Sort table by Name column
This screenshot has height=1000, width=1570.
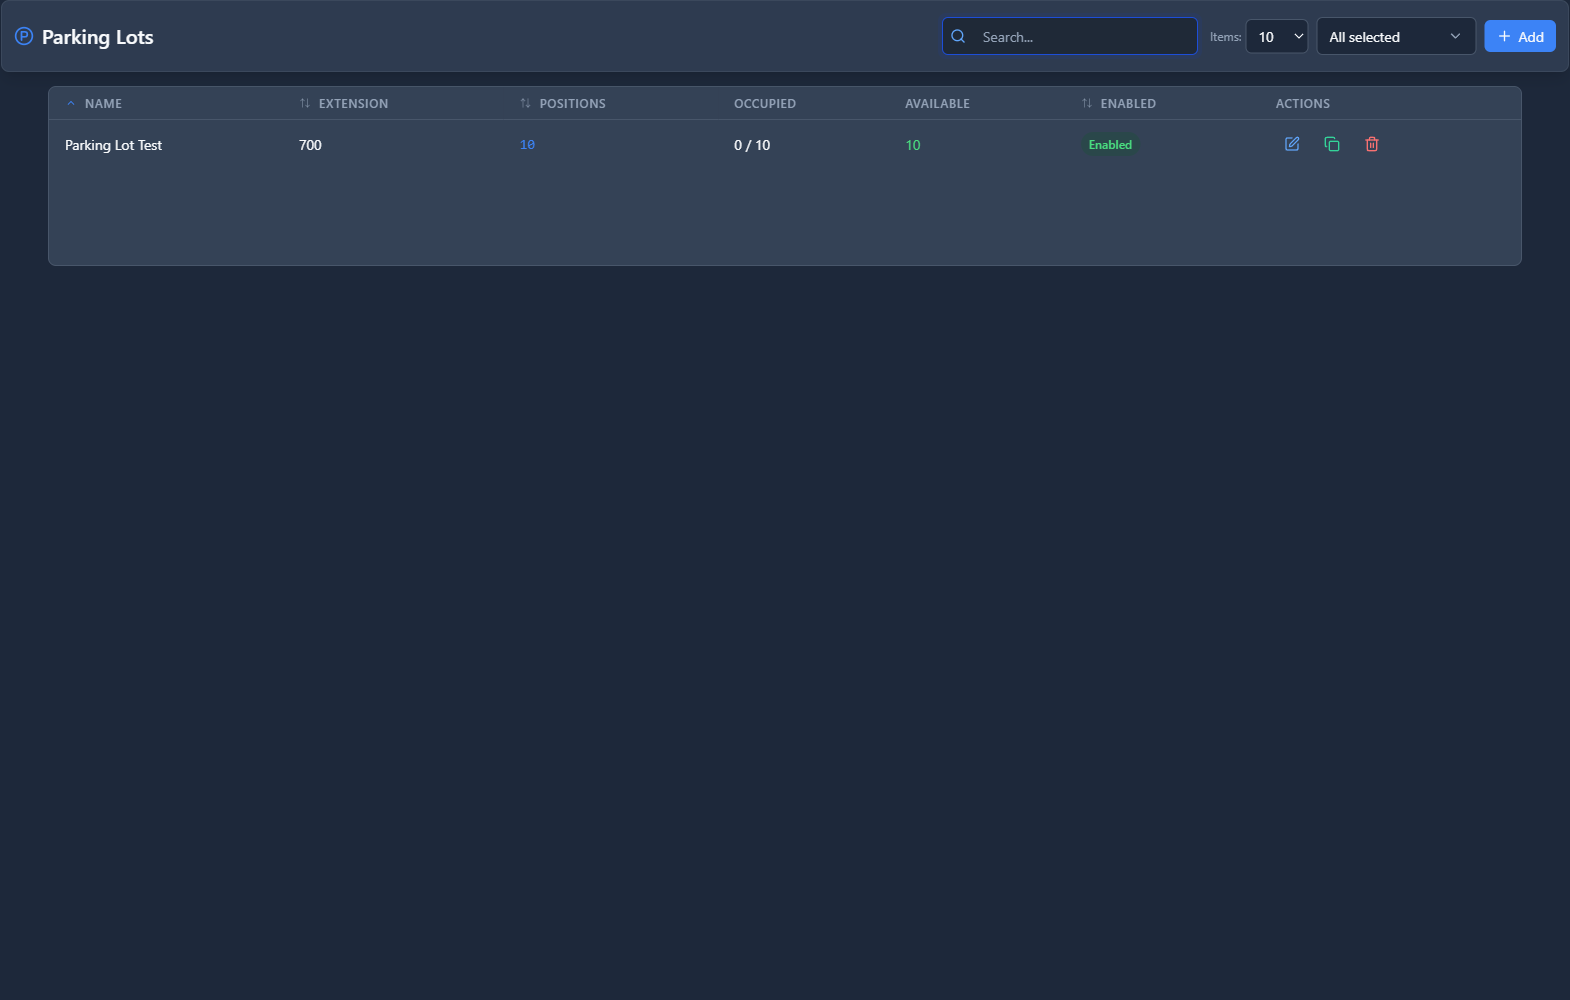pyautogui.click(x=103, y=104)
